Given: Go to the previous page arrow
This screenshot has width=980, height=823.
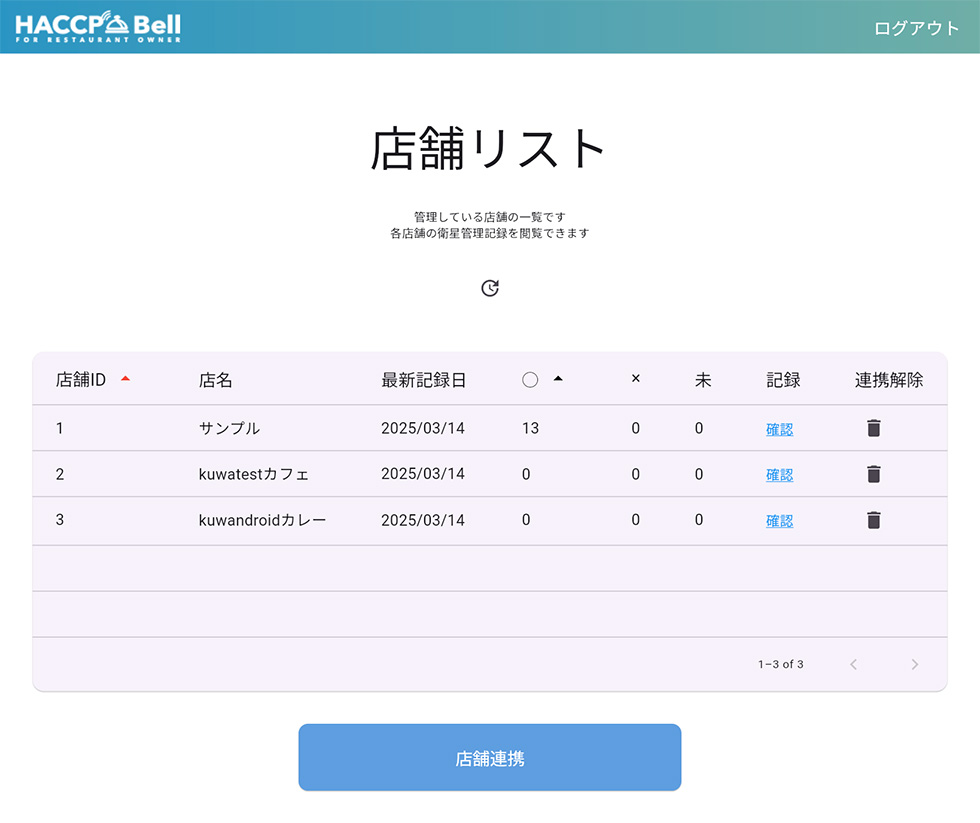Looking at the screenshot, I should point(853,664).
